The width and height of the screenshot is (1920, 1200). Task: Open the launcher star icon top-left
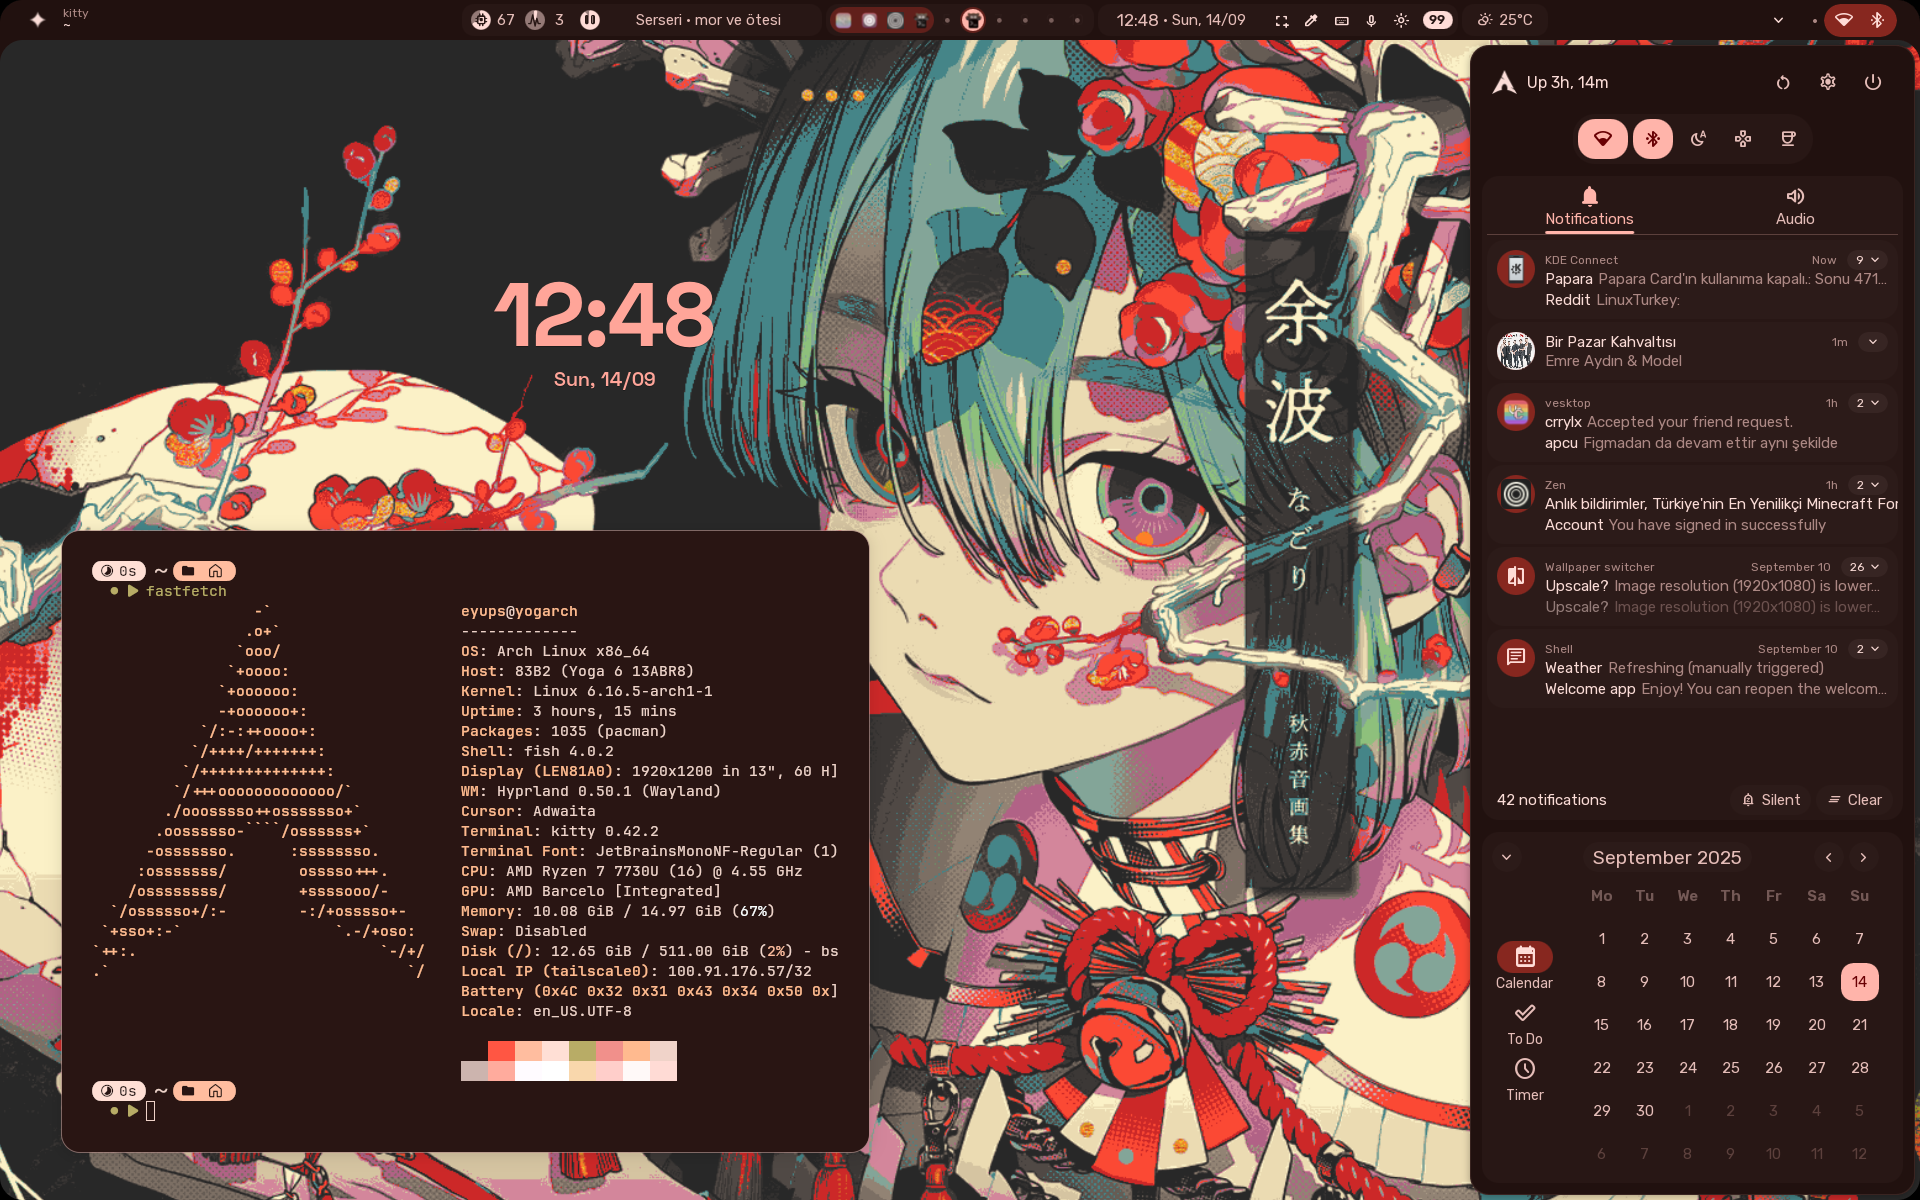(37, 19)
